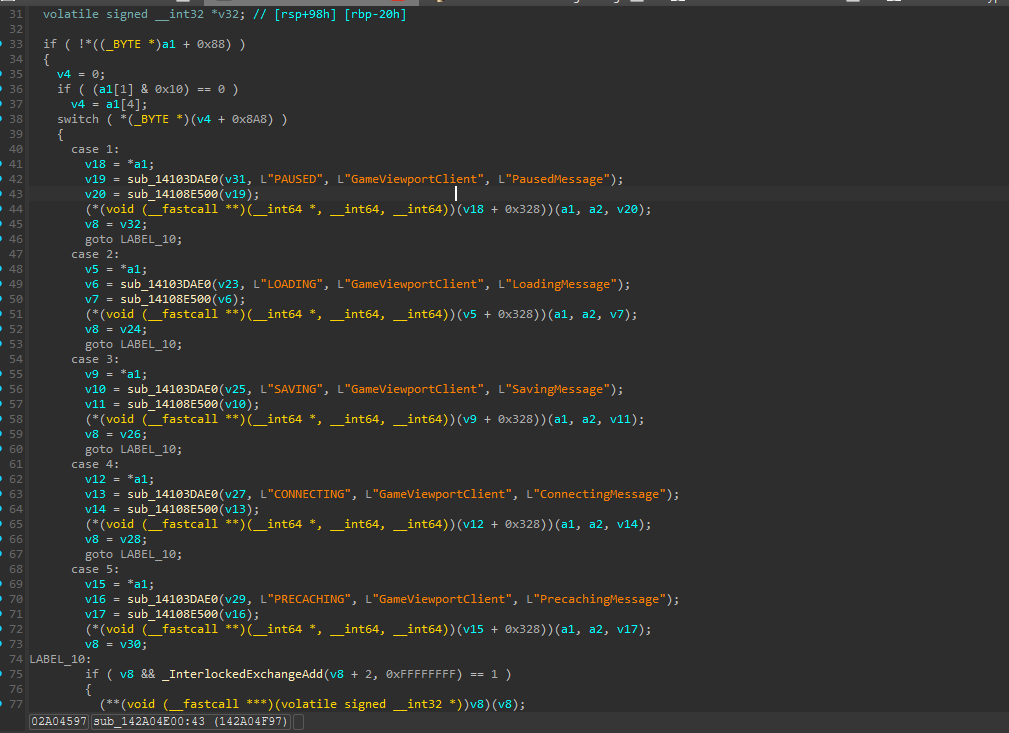Click the v8 = v32 assignment
Viewport: 1009px width, 733px height.
tap(116, 225)
